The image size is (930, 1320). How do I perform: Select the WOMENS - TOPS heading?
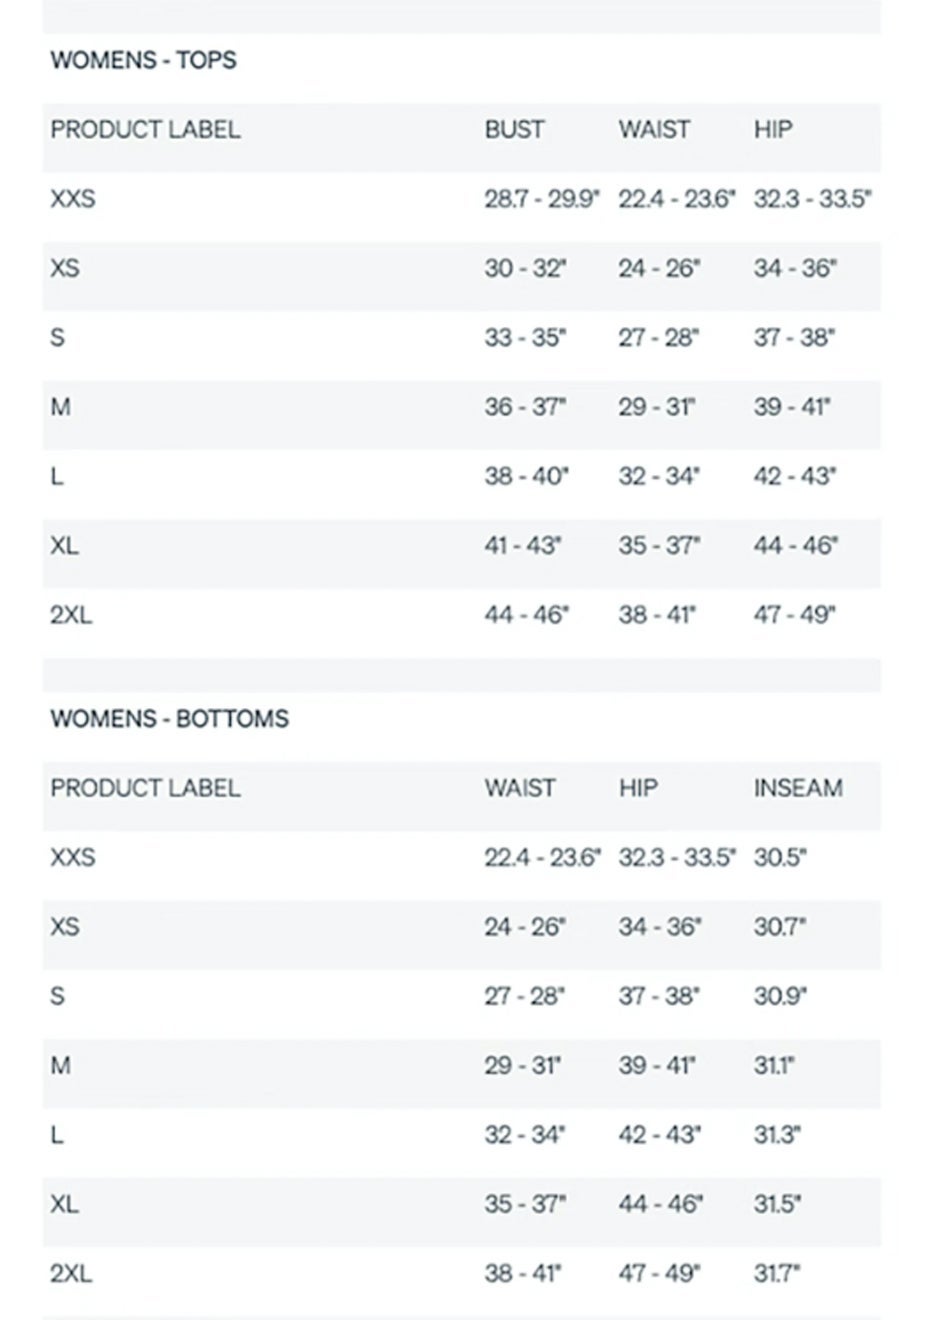point(143,60)
